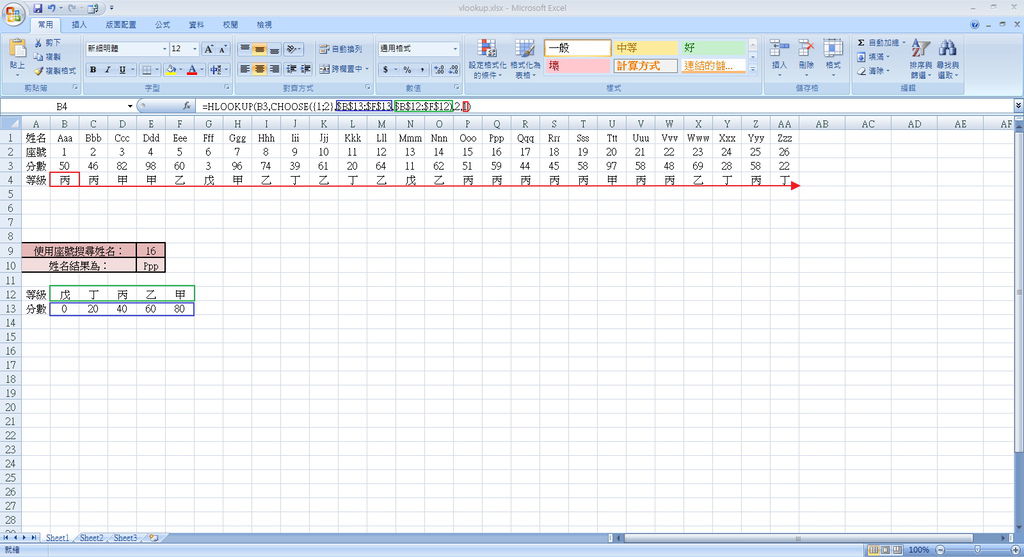The height and width of the screenshot is (557, 1024).
Task: Apply the 好 (Good) cell style
Action: point(713,48)
